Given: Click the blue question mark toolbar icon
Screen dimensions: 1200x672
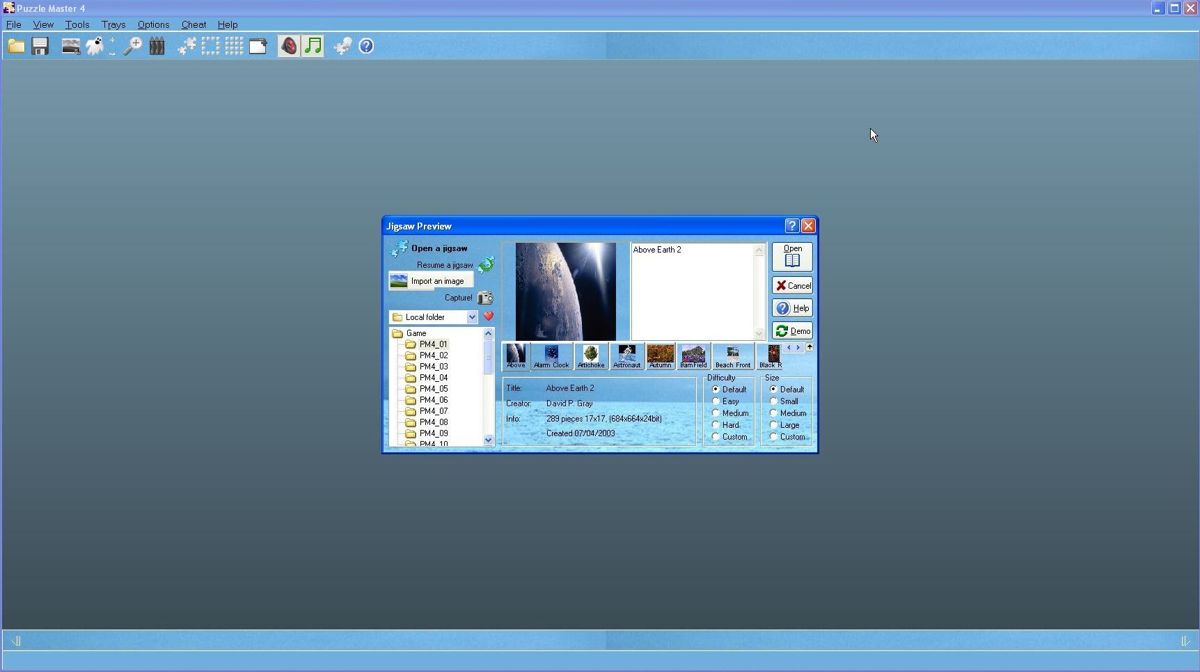Looking at the screenshot, I should tap(367, 46).
